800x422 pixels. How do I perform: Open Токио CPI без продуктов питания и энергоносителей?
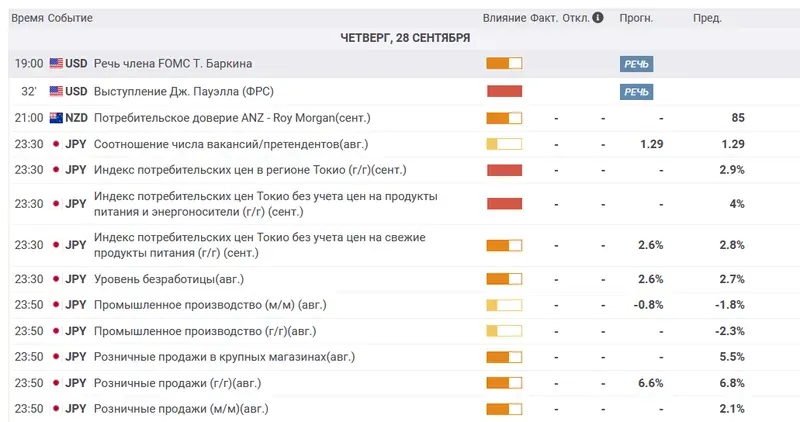pyautogui.click(x=266, y=204)
